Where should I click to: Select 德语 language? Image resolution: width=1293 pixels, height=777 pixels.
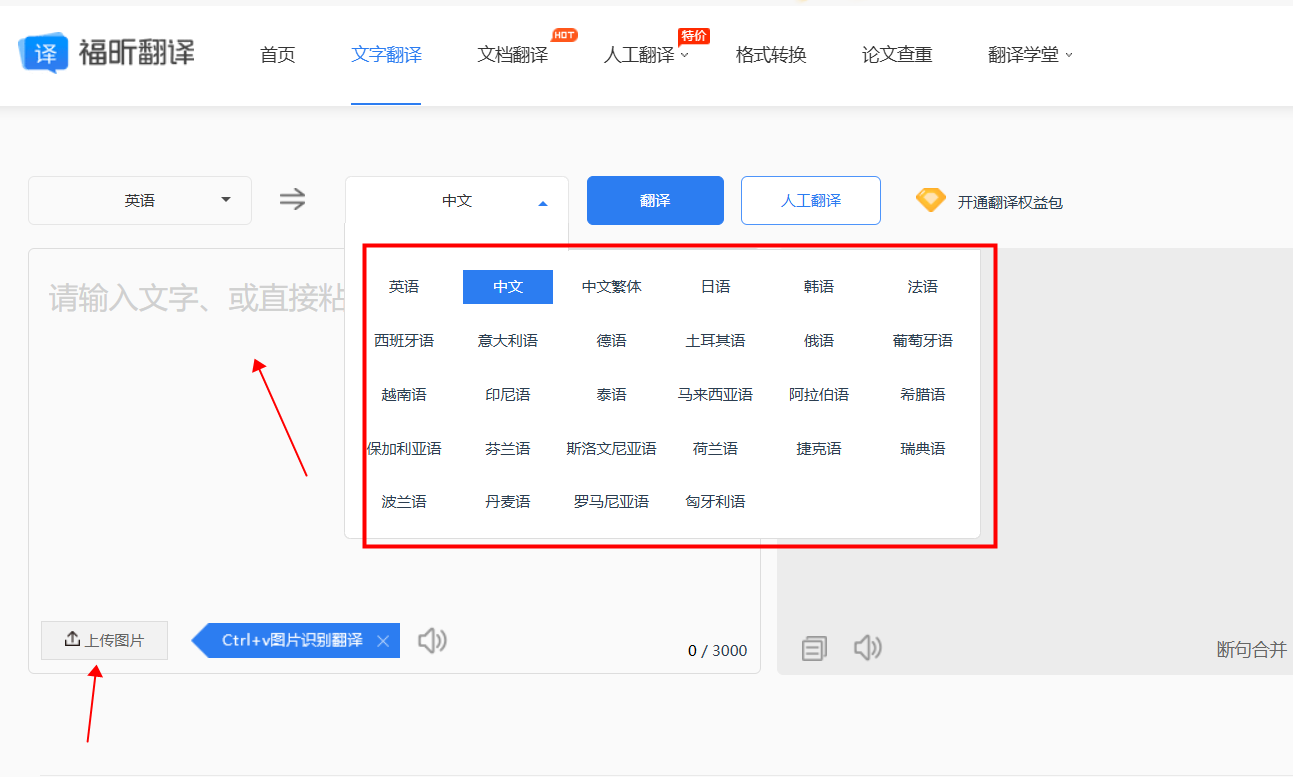tap(612, 341)
